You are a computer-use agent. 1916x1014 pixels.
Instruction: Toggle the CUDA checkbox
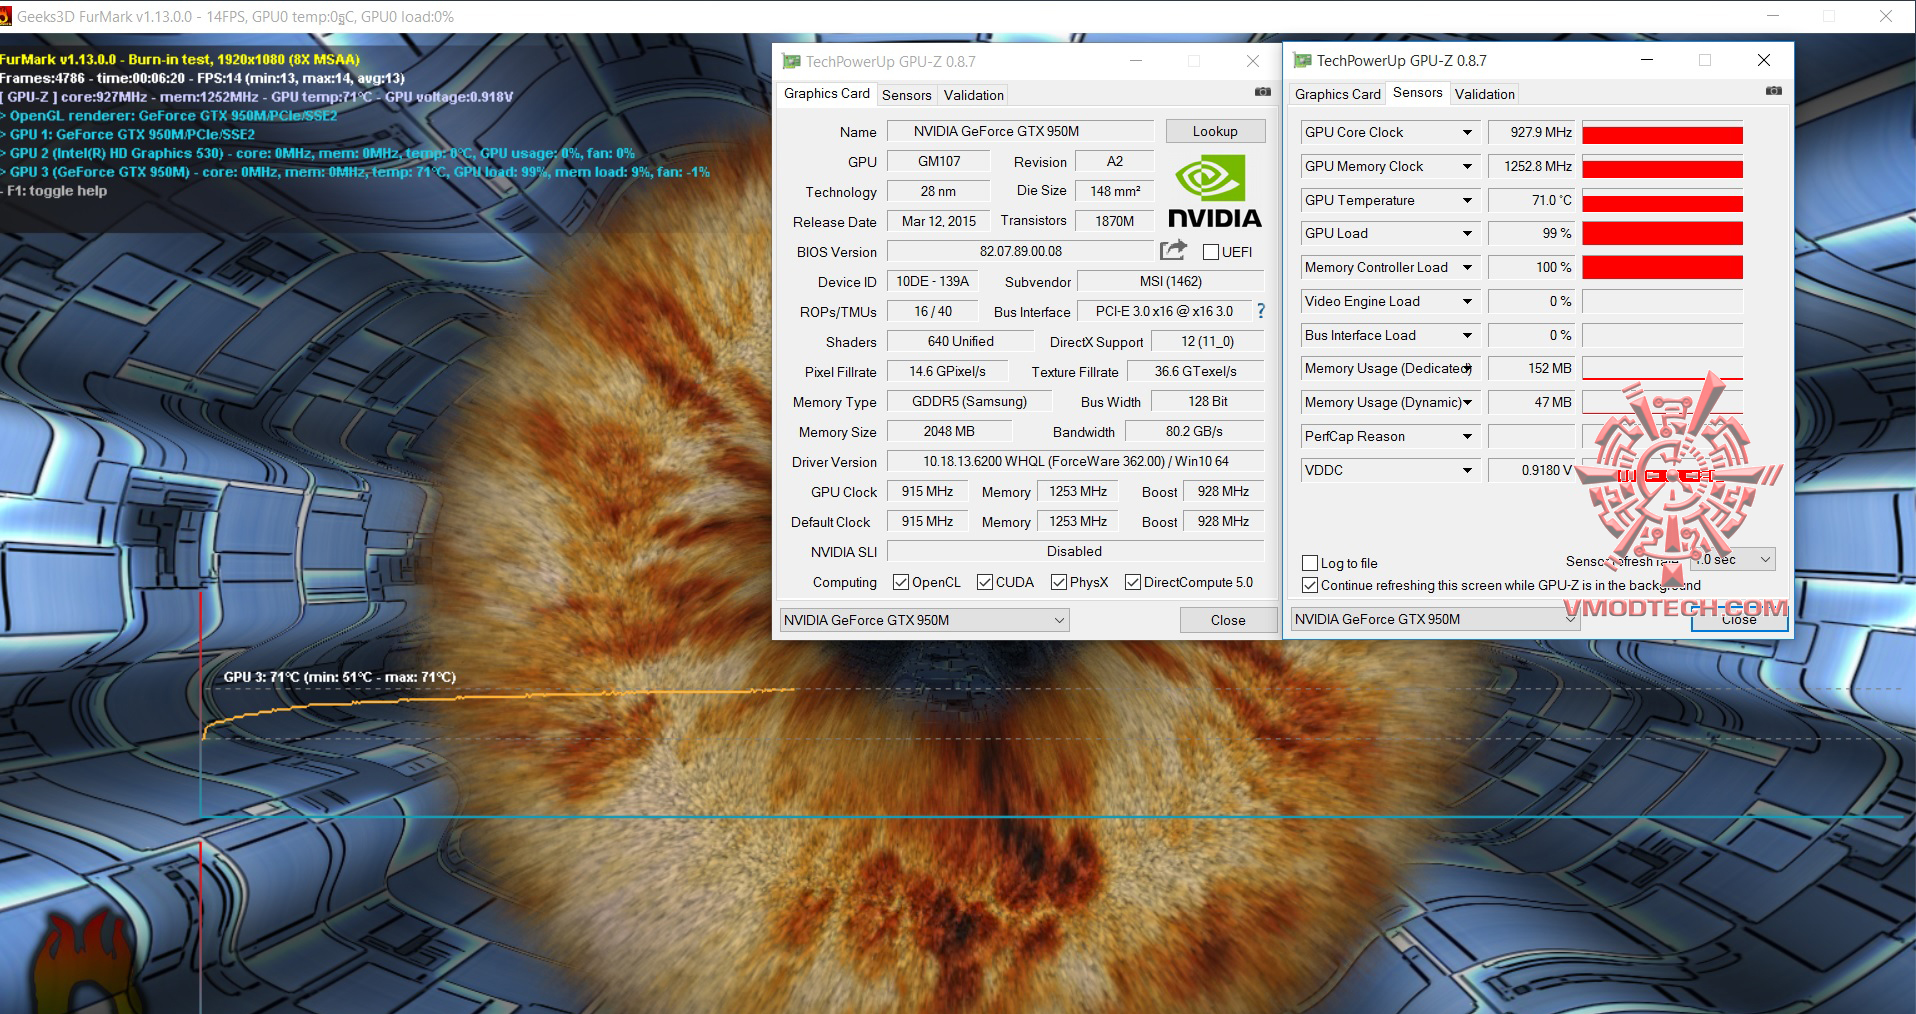coord(985,582)
